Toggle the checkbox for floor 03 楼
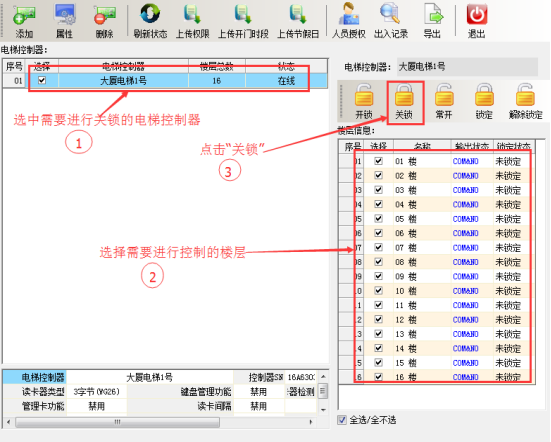This screenshot has width=551, height=442. click(x=378, y=190)
